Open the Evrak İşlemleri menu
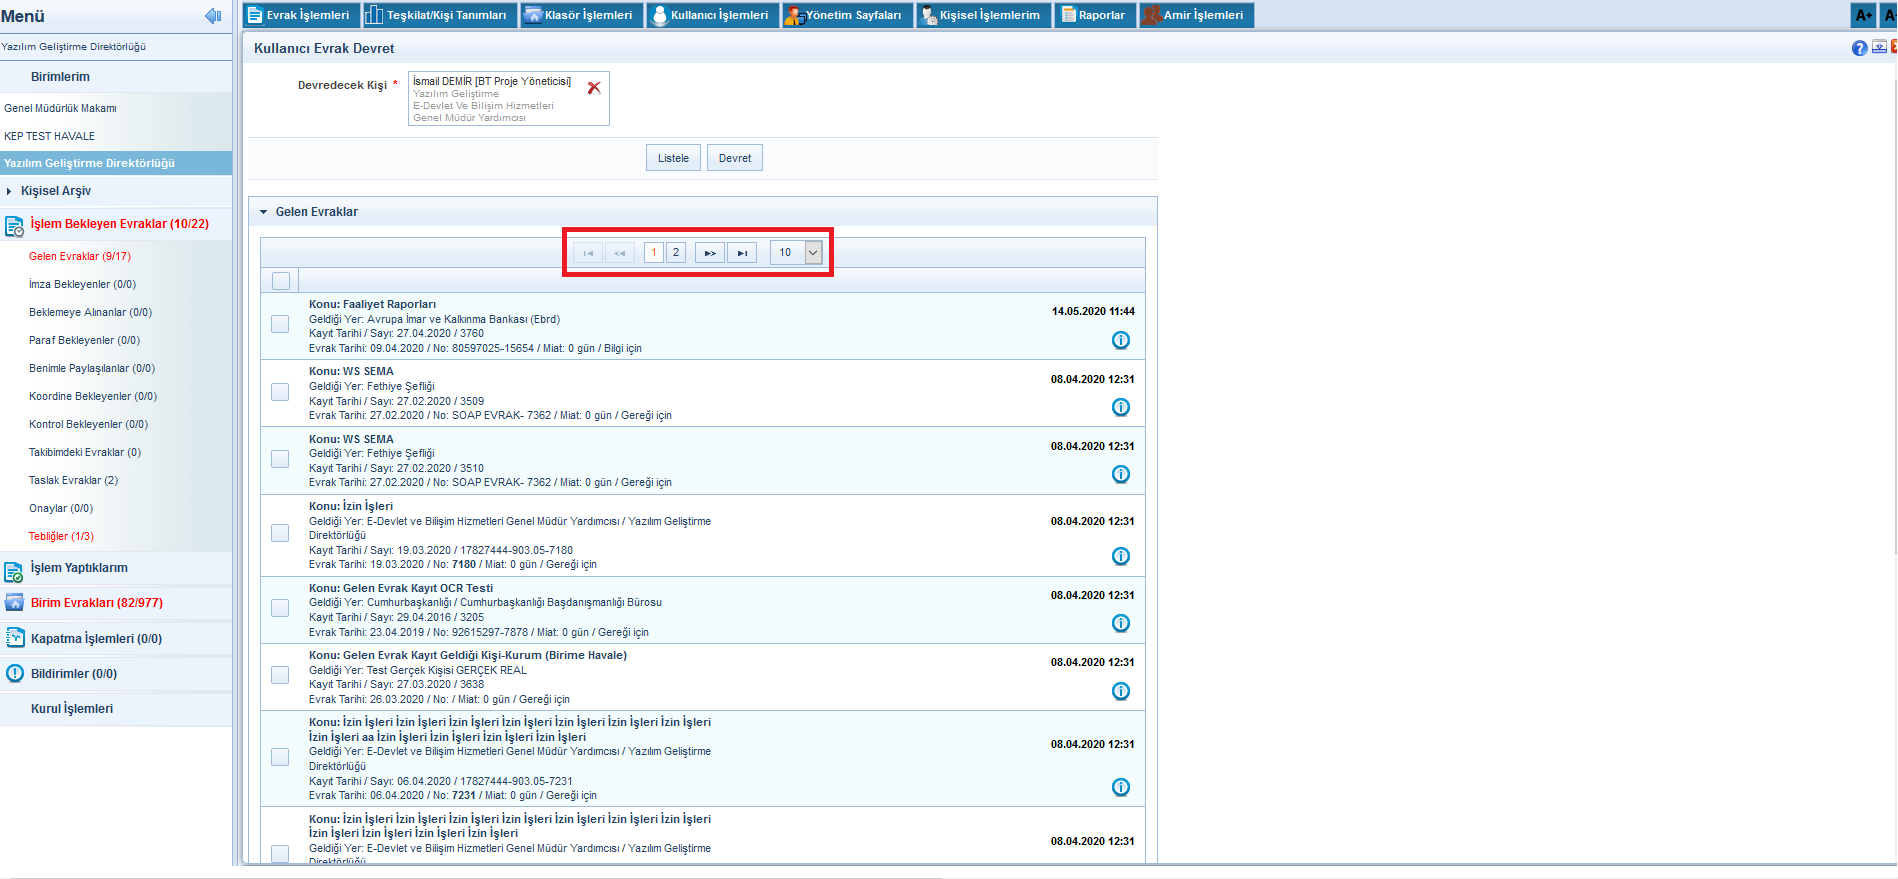This screenshot has width=1898, height=879. (x=298, y=15)
